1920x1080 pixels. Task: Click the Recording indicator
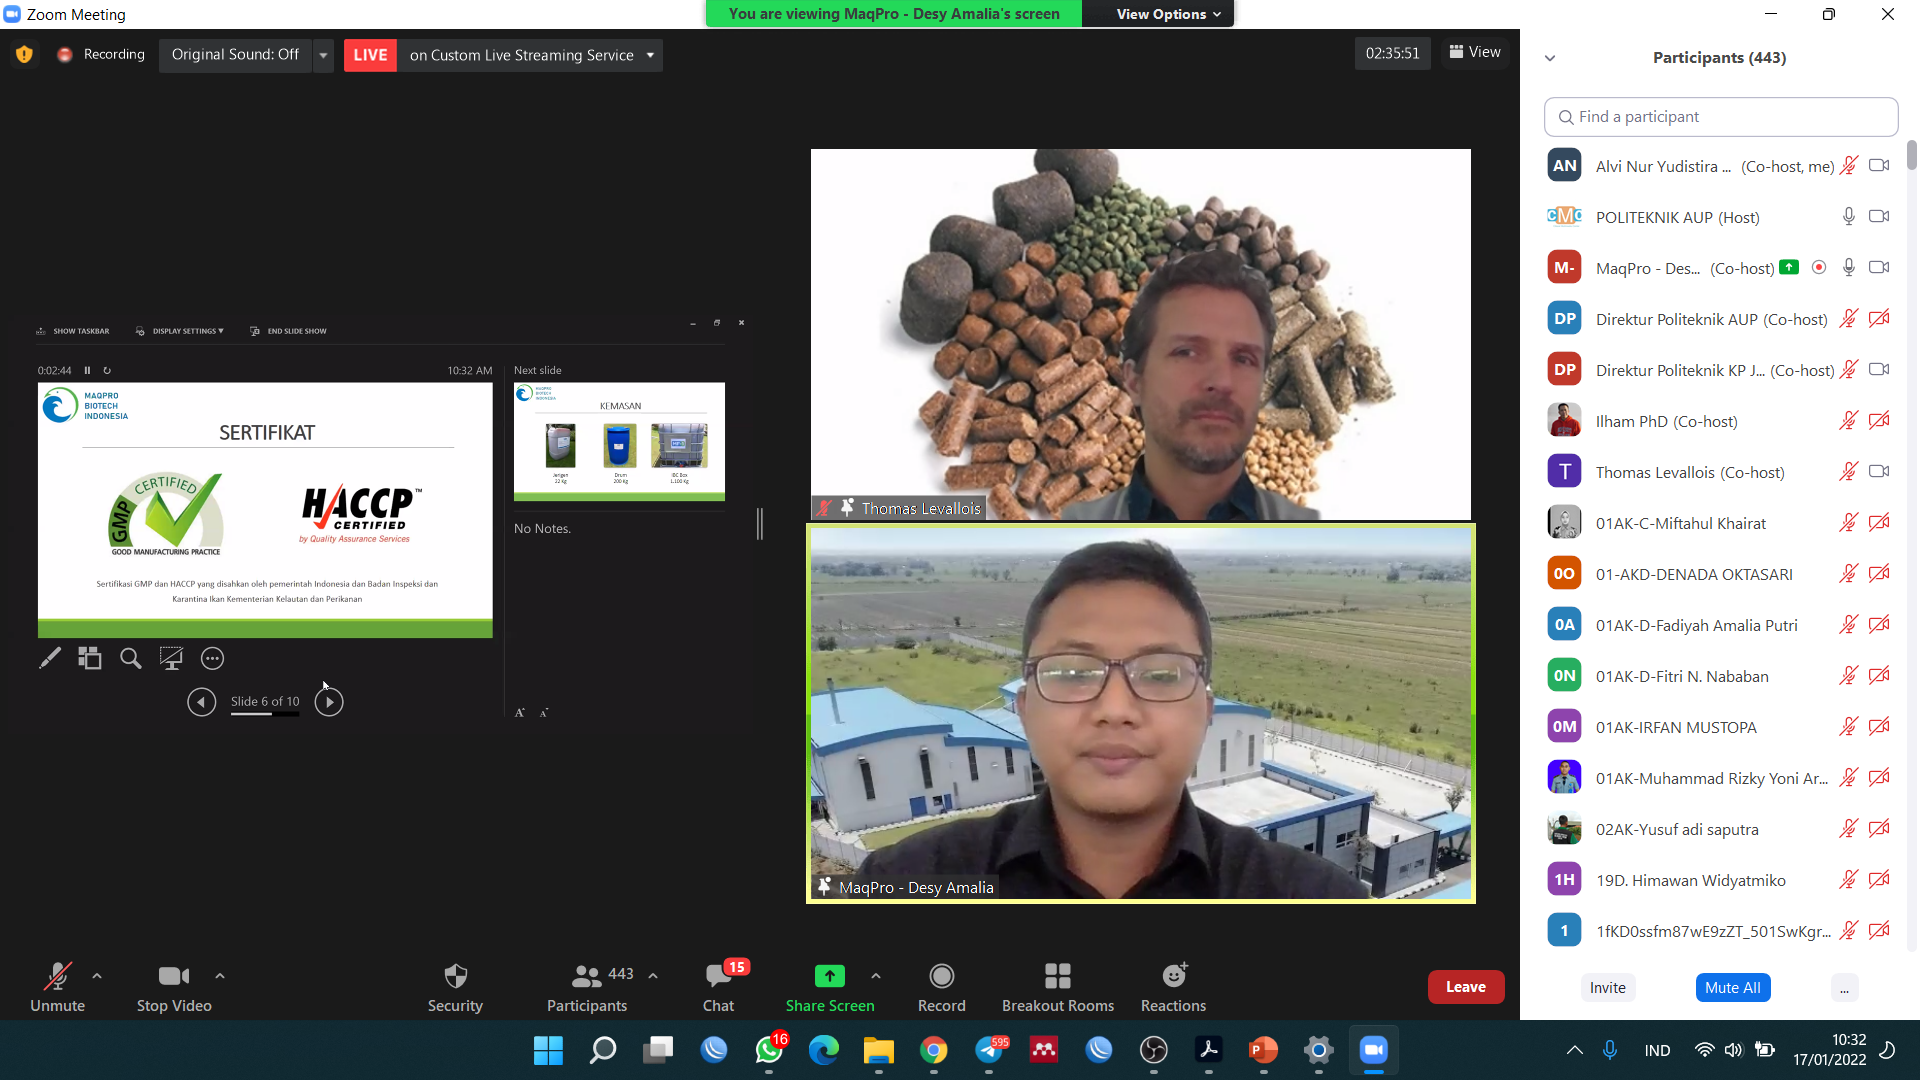click(101, 54)
